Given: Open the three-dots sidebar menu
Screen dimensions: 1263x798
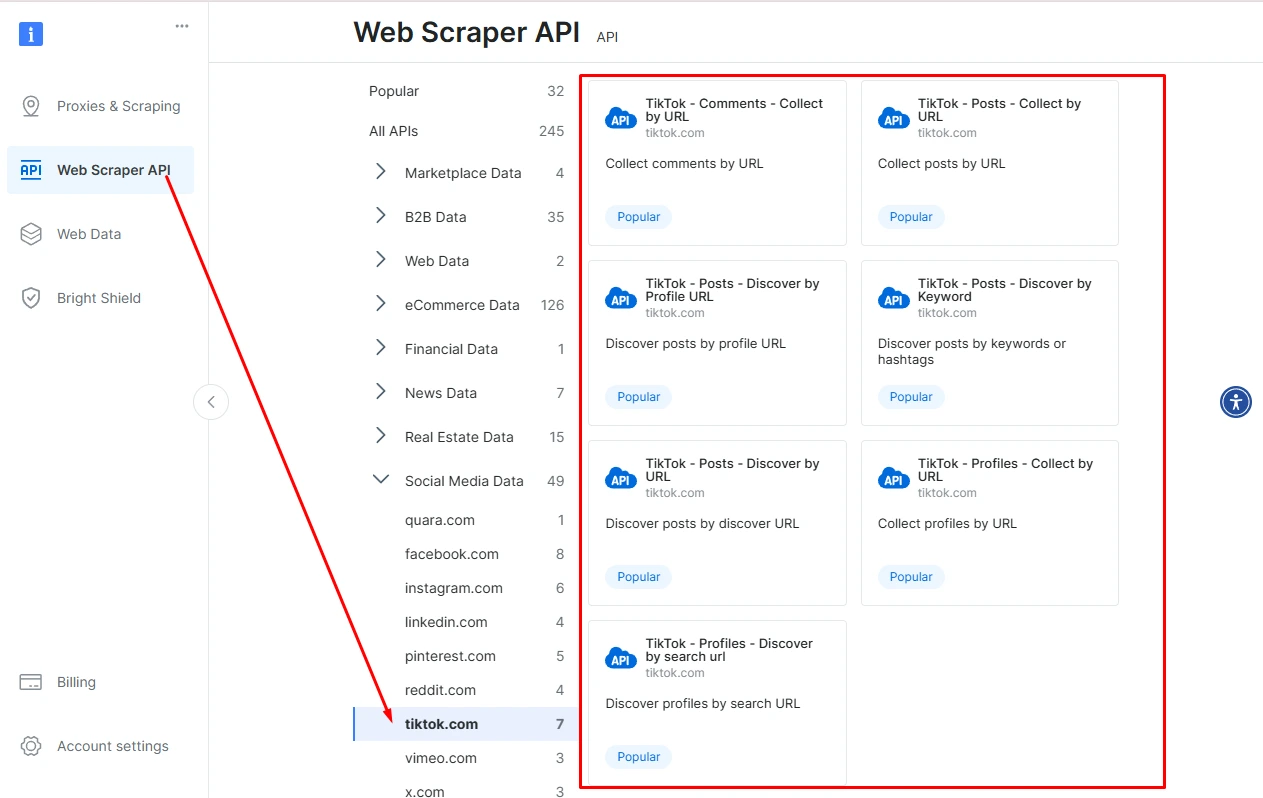Looking at the screenshot, I should pos(182,26).
